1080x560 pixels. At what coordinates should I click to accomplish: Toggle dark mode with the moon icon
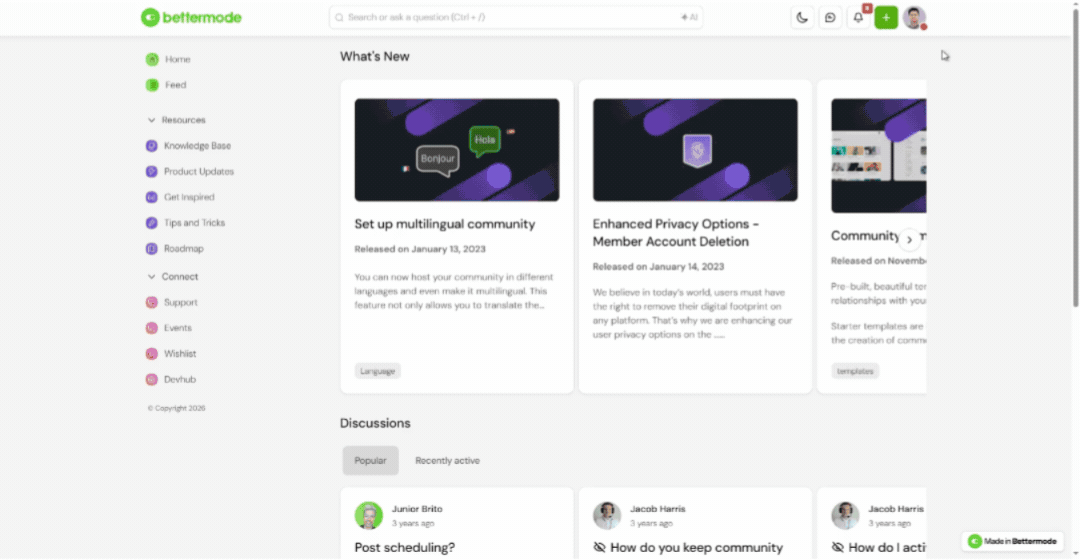[802, 18]
